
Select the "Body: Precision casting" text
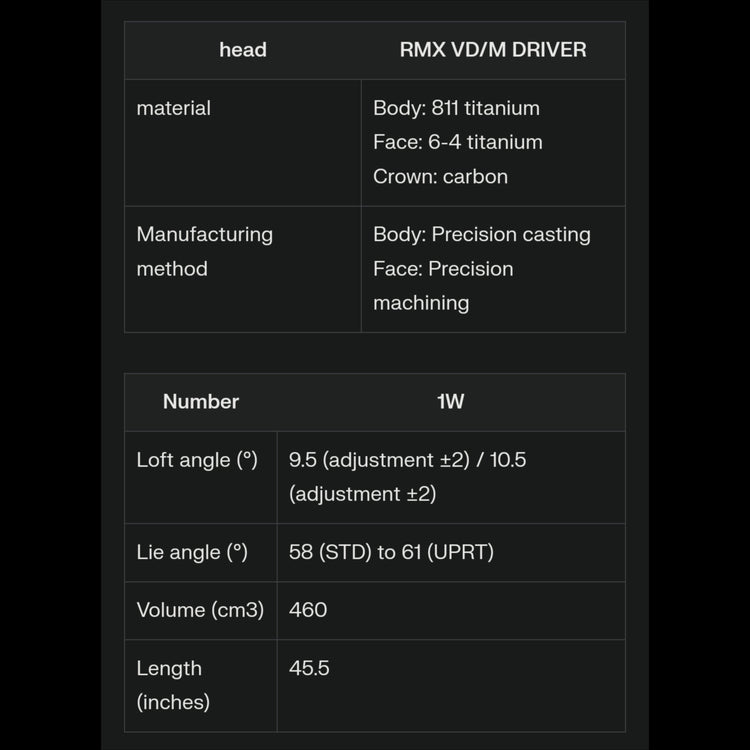482,234
